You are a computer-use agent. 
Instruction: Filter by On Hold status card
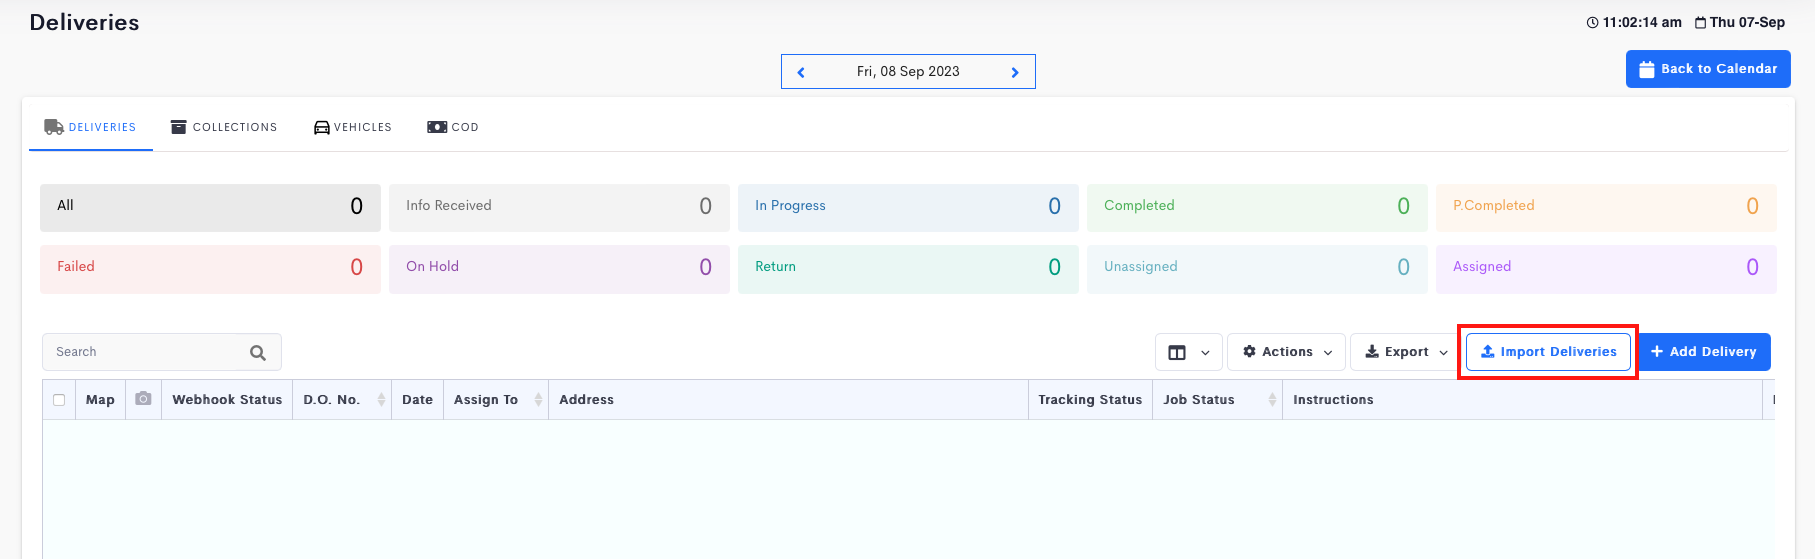559,268
